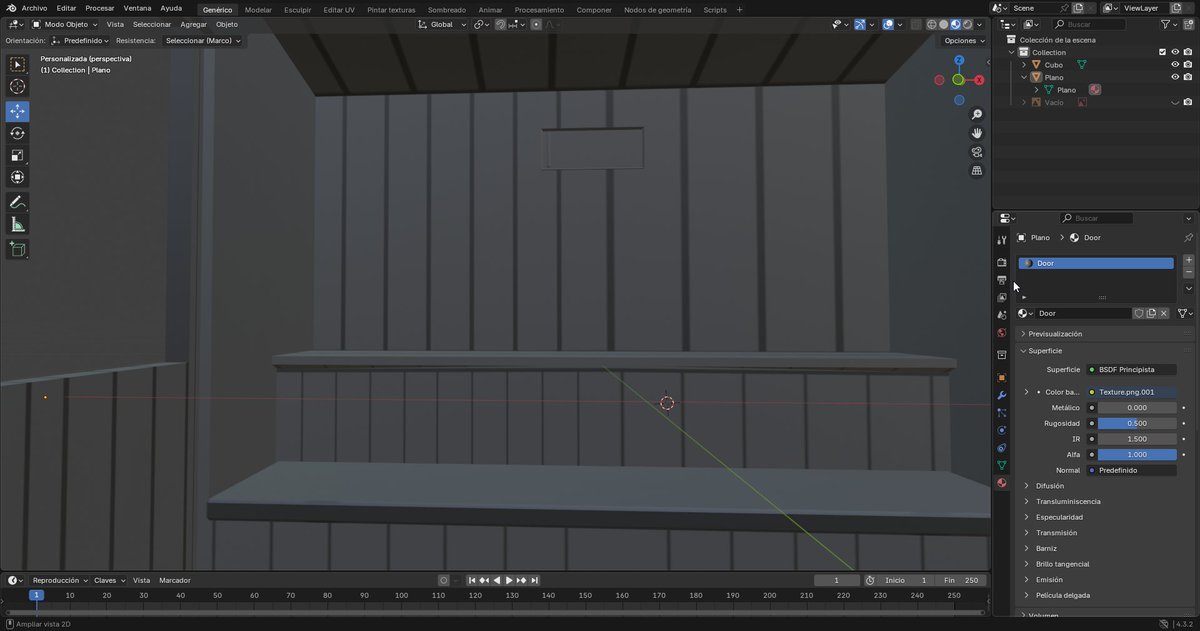
Task: Open the Procesar menu
Action: click(x=100, y=8)
